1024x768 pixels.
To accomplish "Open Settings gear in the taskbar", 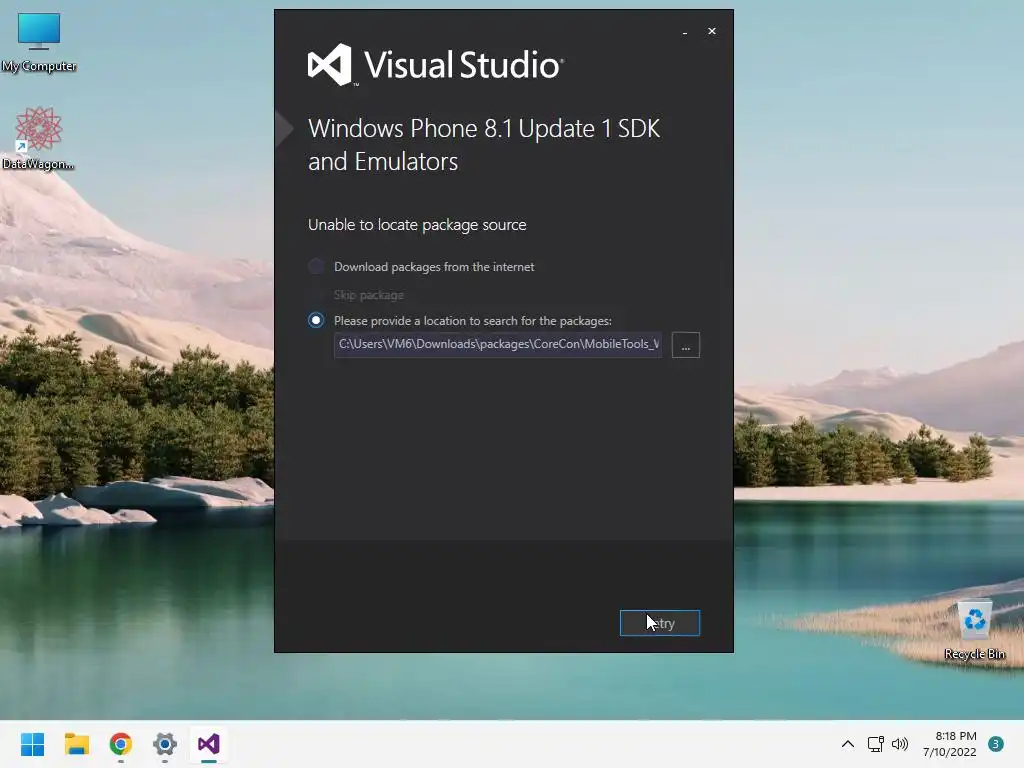I will pos(165,744).
